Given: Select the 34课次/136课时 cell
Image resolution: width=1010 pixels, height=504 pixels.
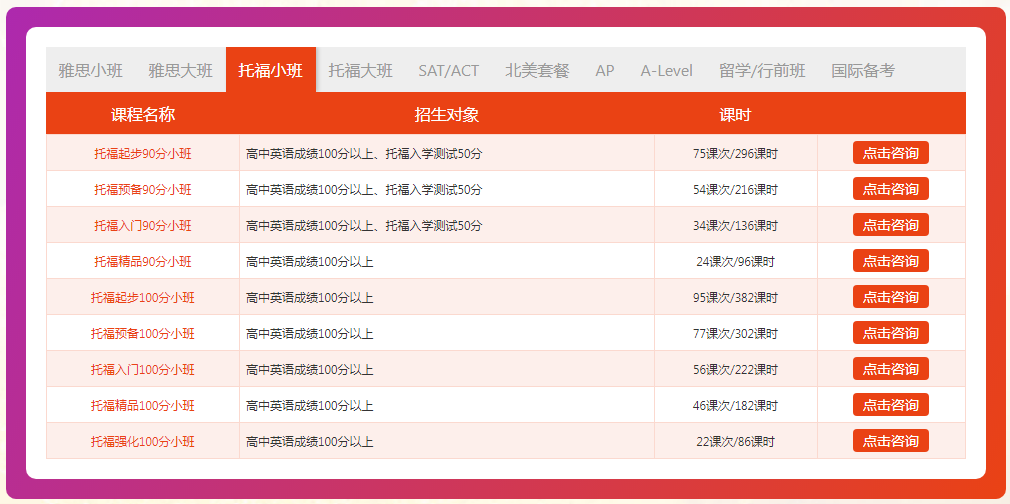Looking at the screenshot, I should coord(736,226).
